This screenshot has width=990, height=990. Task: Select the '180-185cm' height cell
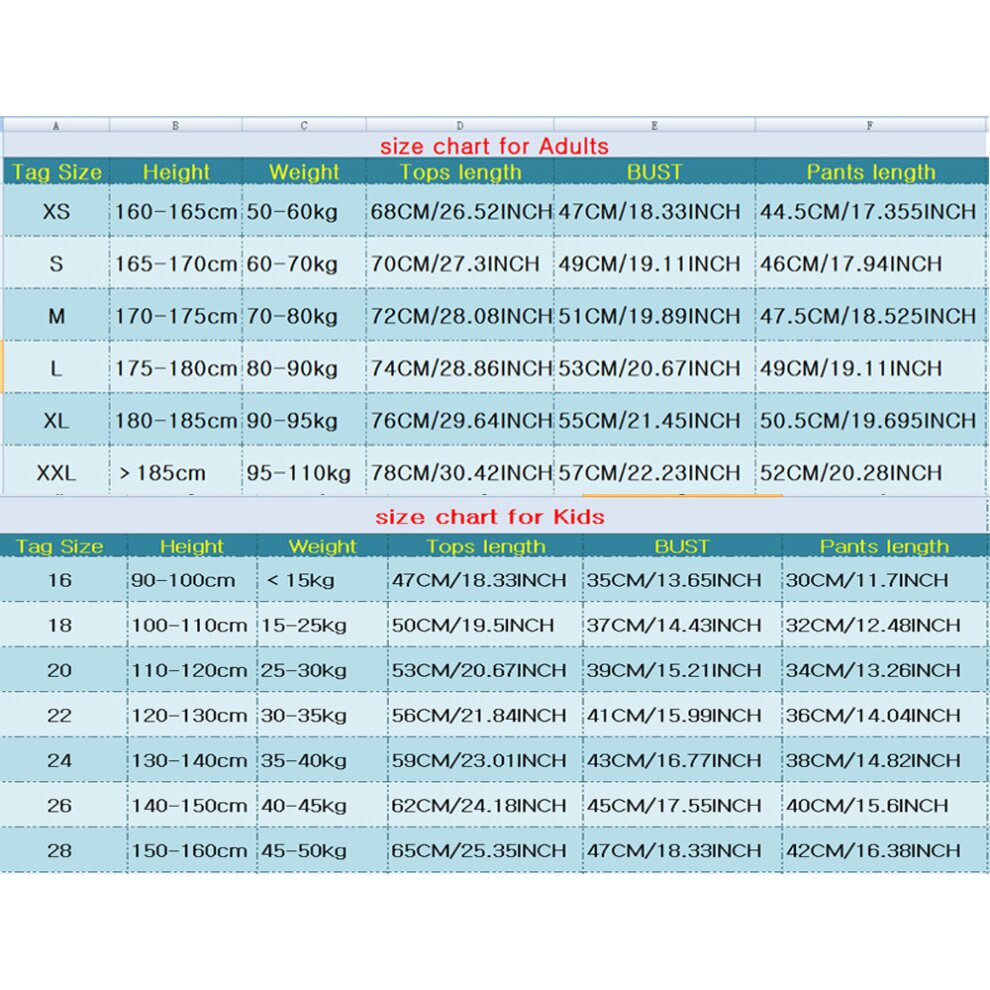coord(176,420)
